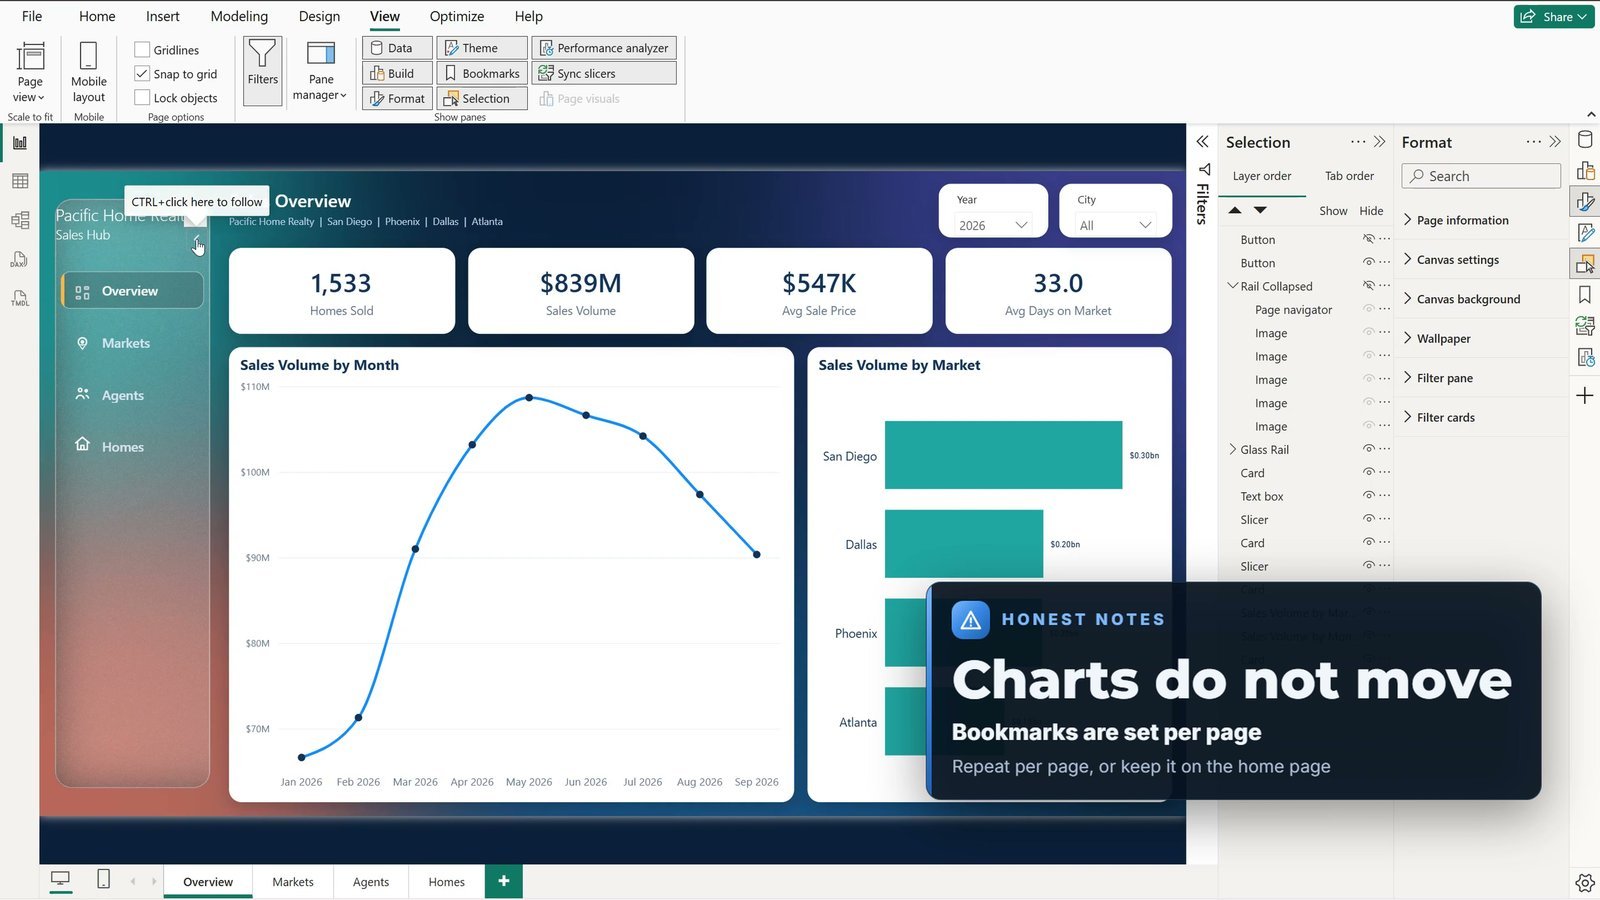
Task: Switch to Table view in left sidebar
Action: pyautogui.click(x=19, y=181)
